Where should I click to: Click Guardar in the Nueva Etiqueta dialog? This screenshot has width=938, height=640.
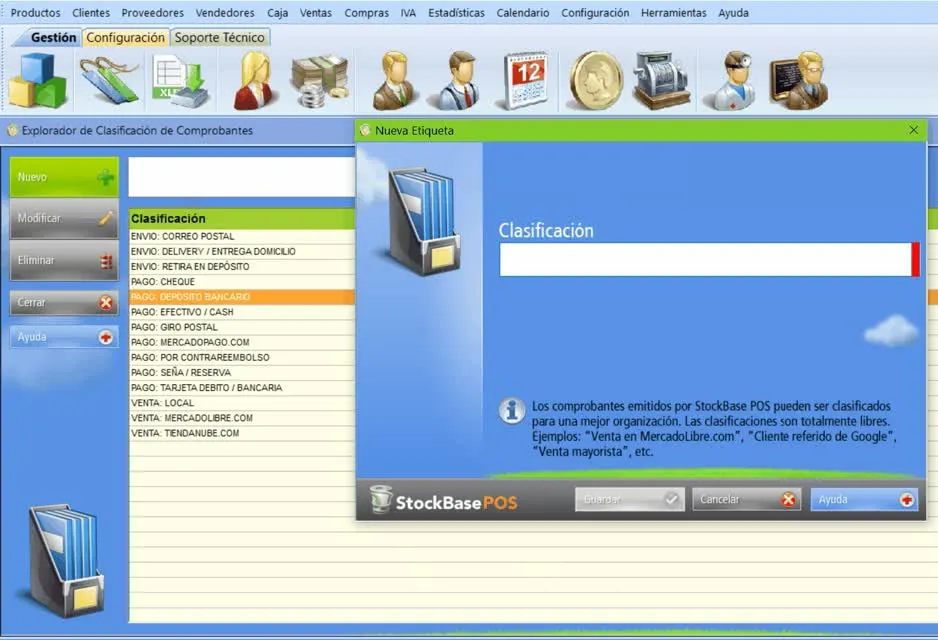[x=630, y=499]
